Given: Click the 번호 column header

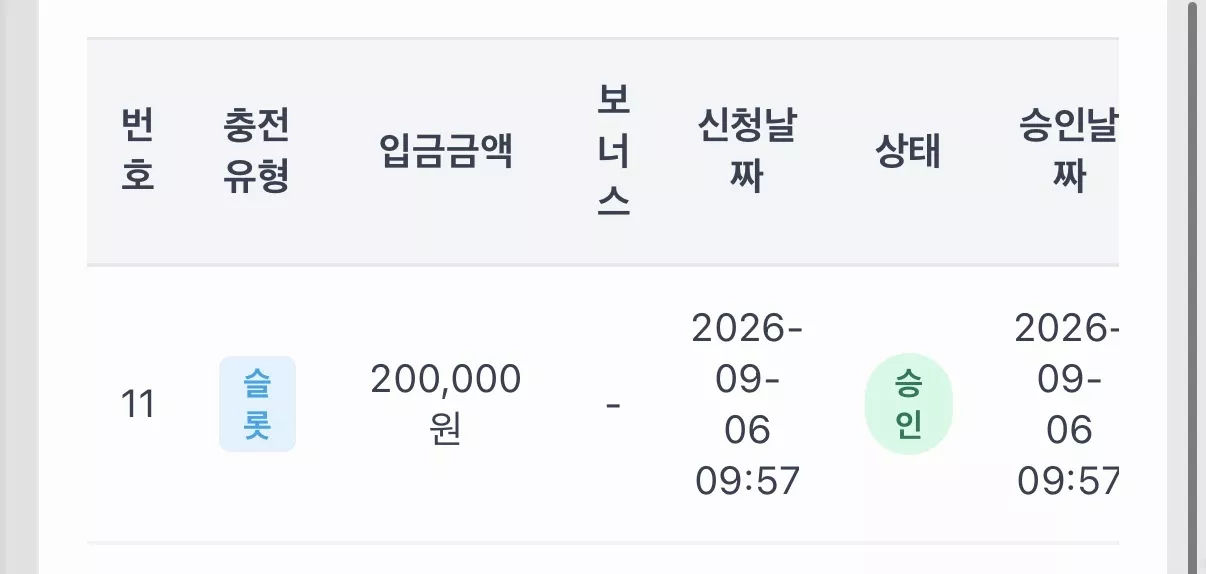Looking at the screenshot, I should tap(137, 152).
